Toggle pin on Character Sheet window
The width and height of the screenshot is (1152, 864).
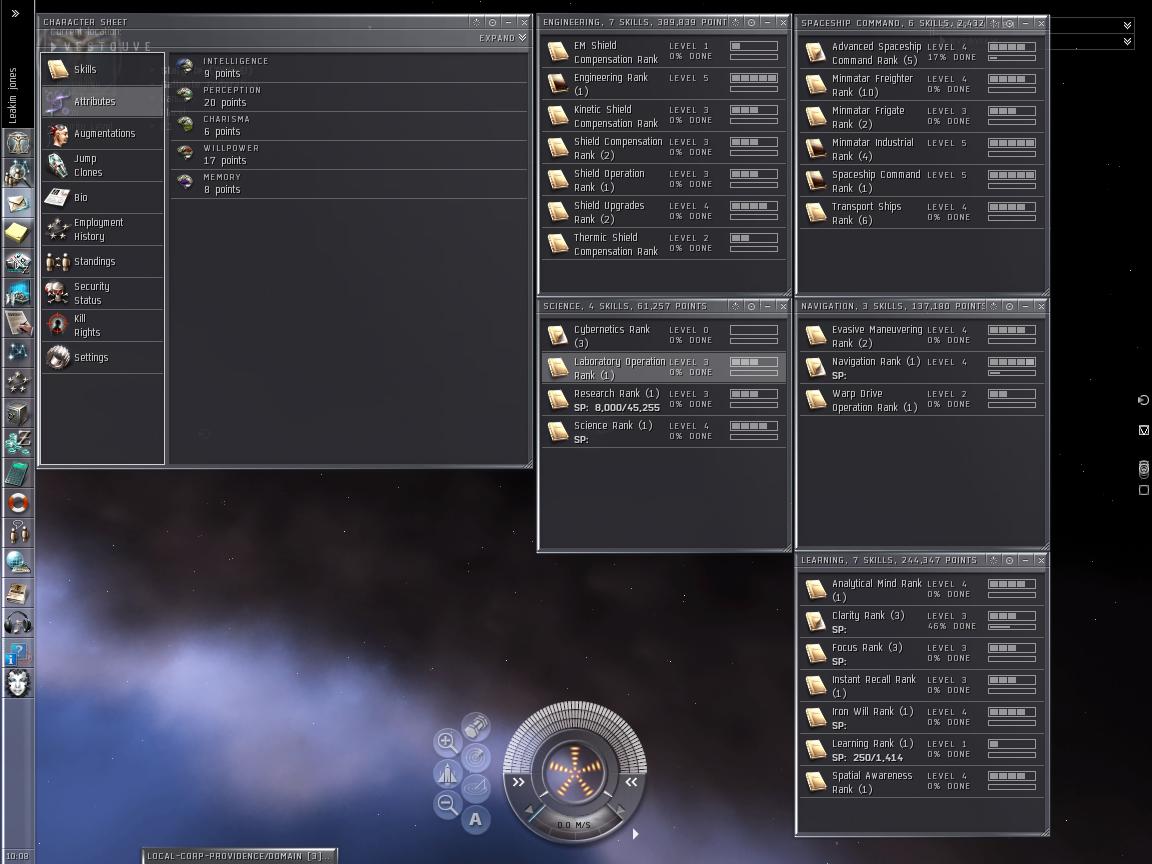click(x=476, y=23)
